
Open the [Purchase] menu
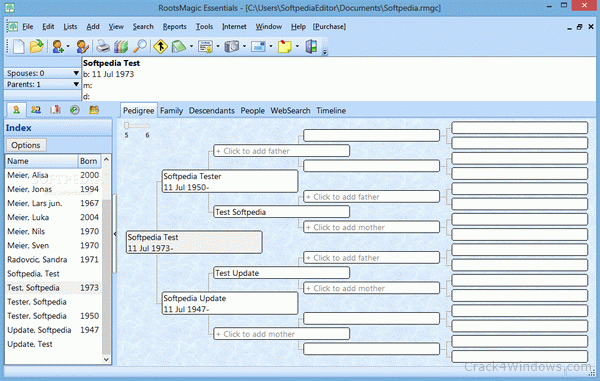pos(329,26)
